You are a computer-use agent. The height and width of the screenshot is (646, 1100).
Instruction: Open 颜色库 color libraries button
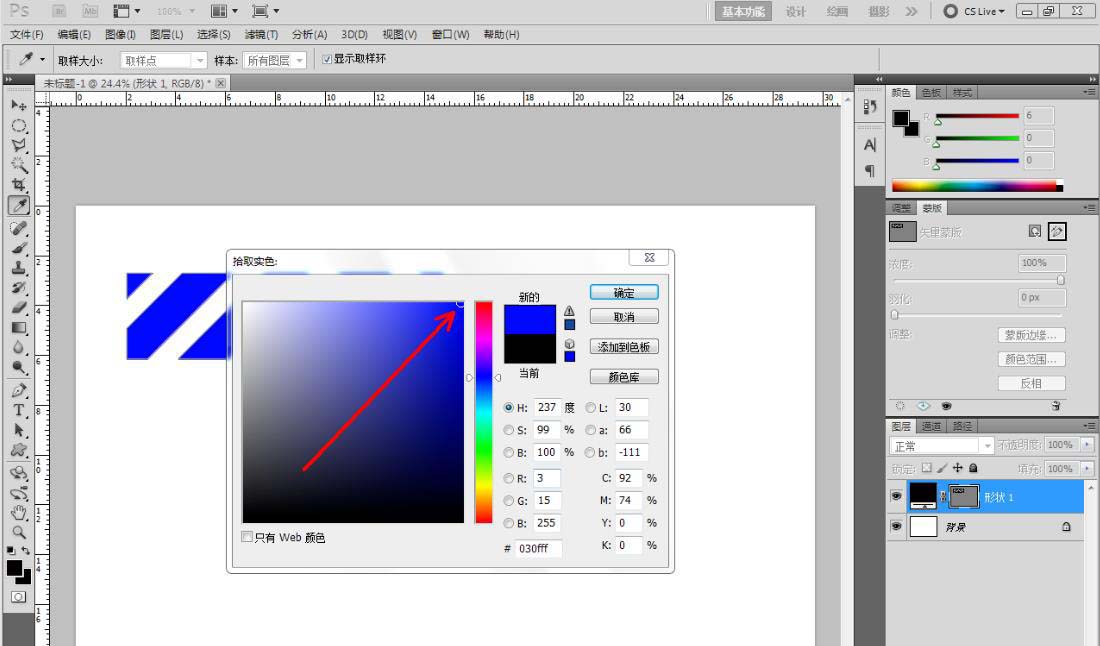624,377
